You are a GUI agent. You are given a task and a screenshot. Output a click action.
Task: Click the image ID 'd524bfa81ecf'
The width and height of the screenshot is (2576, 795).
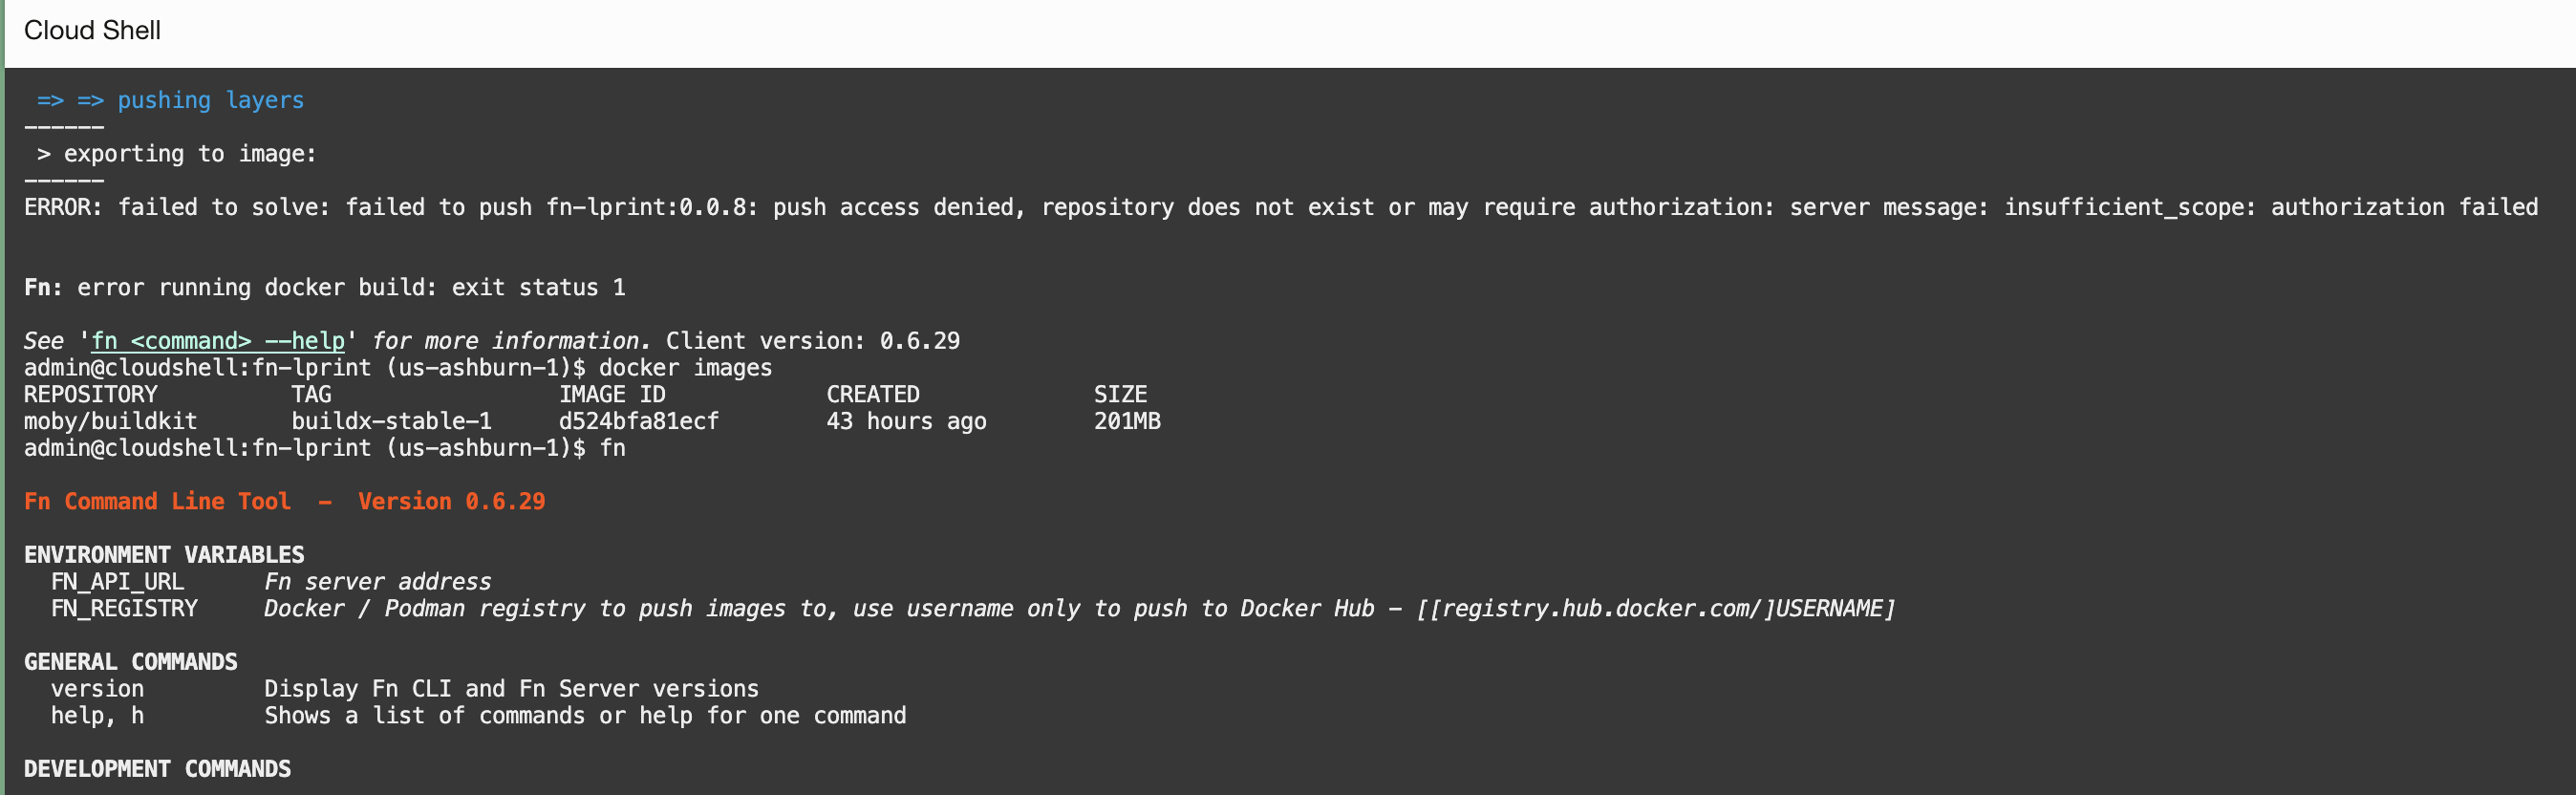[x=638, y=422]
